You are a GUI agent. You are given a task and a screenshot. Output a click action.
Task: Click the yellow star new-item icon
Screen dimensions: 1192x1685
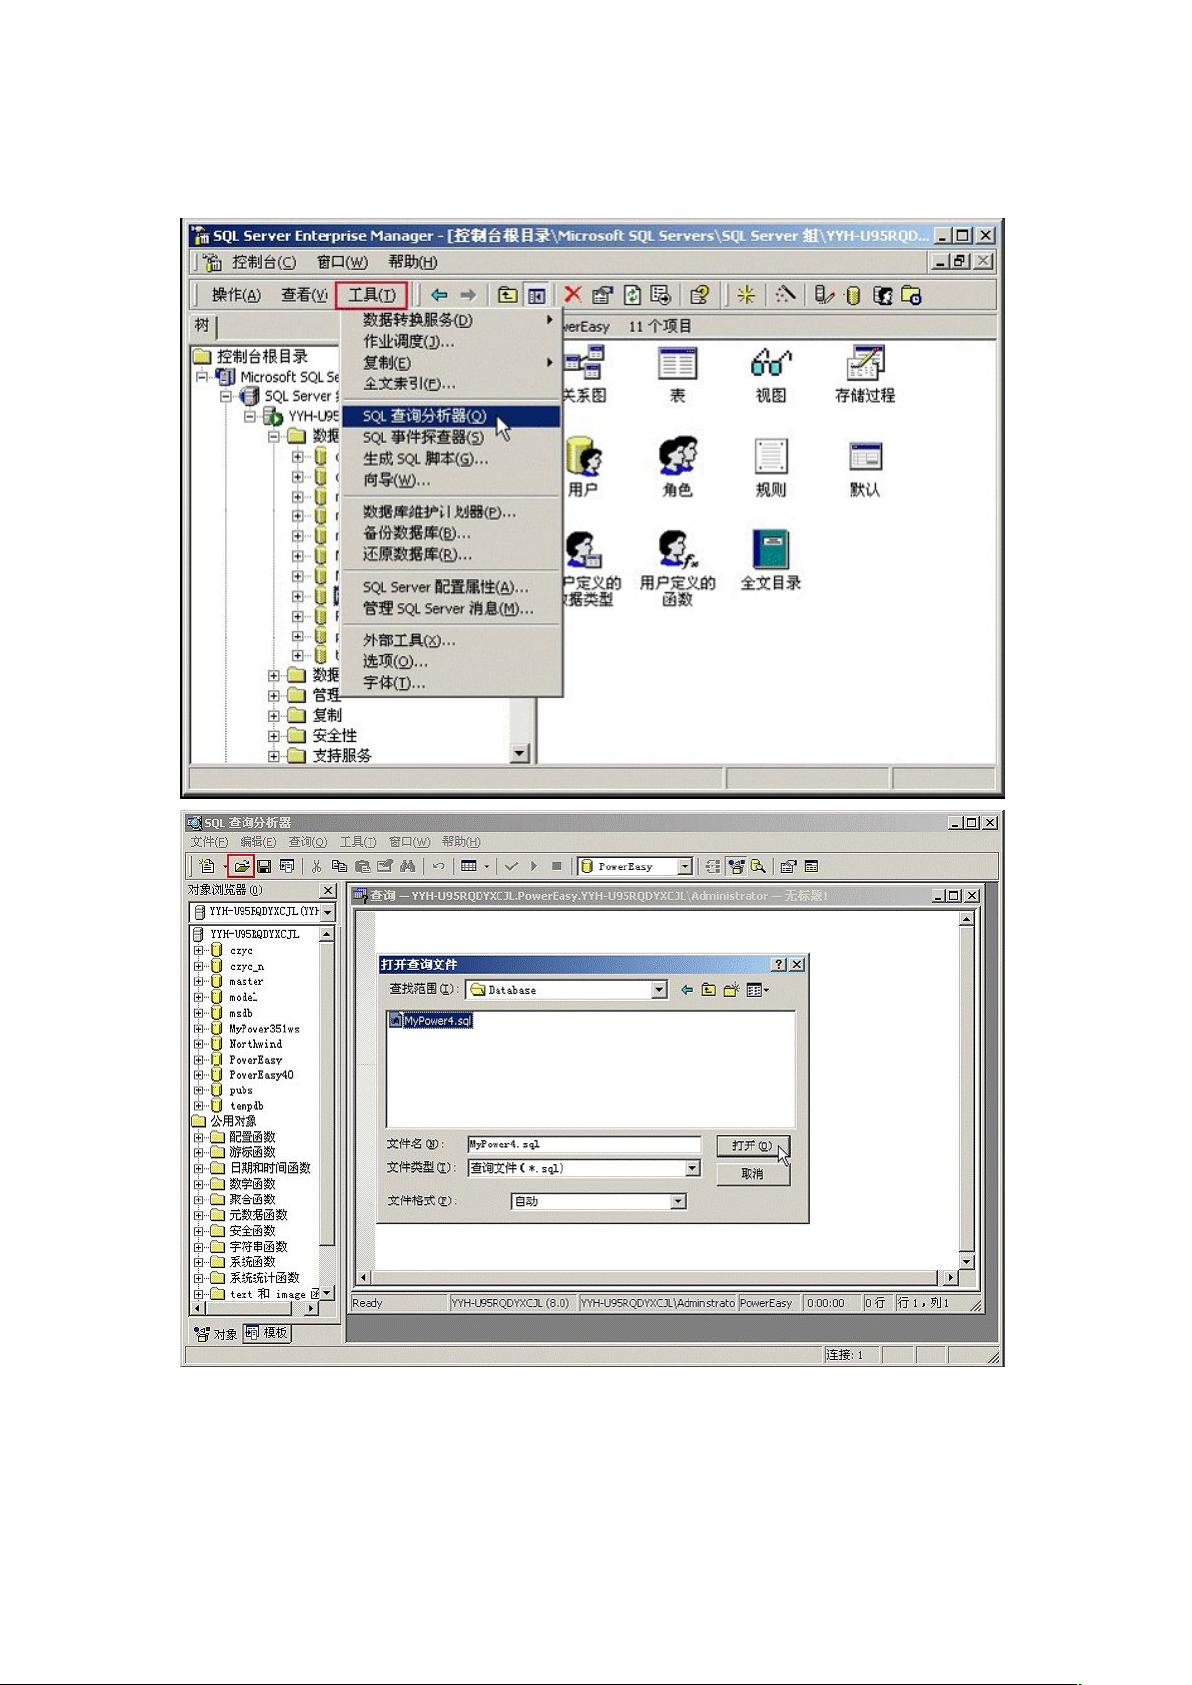745,294
